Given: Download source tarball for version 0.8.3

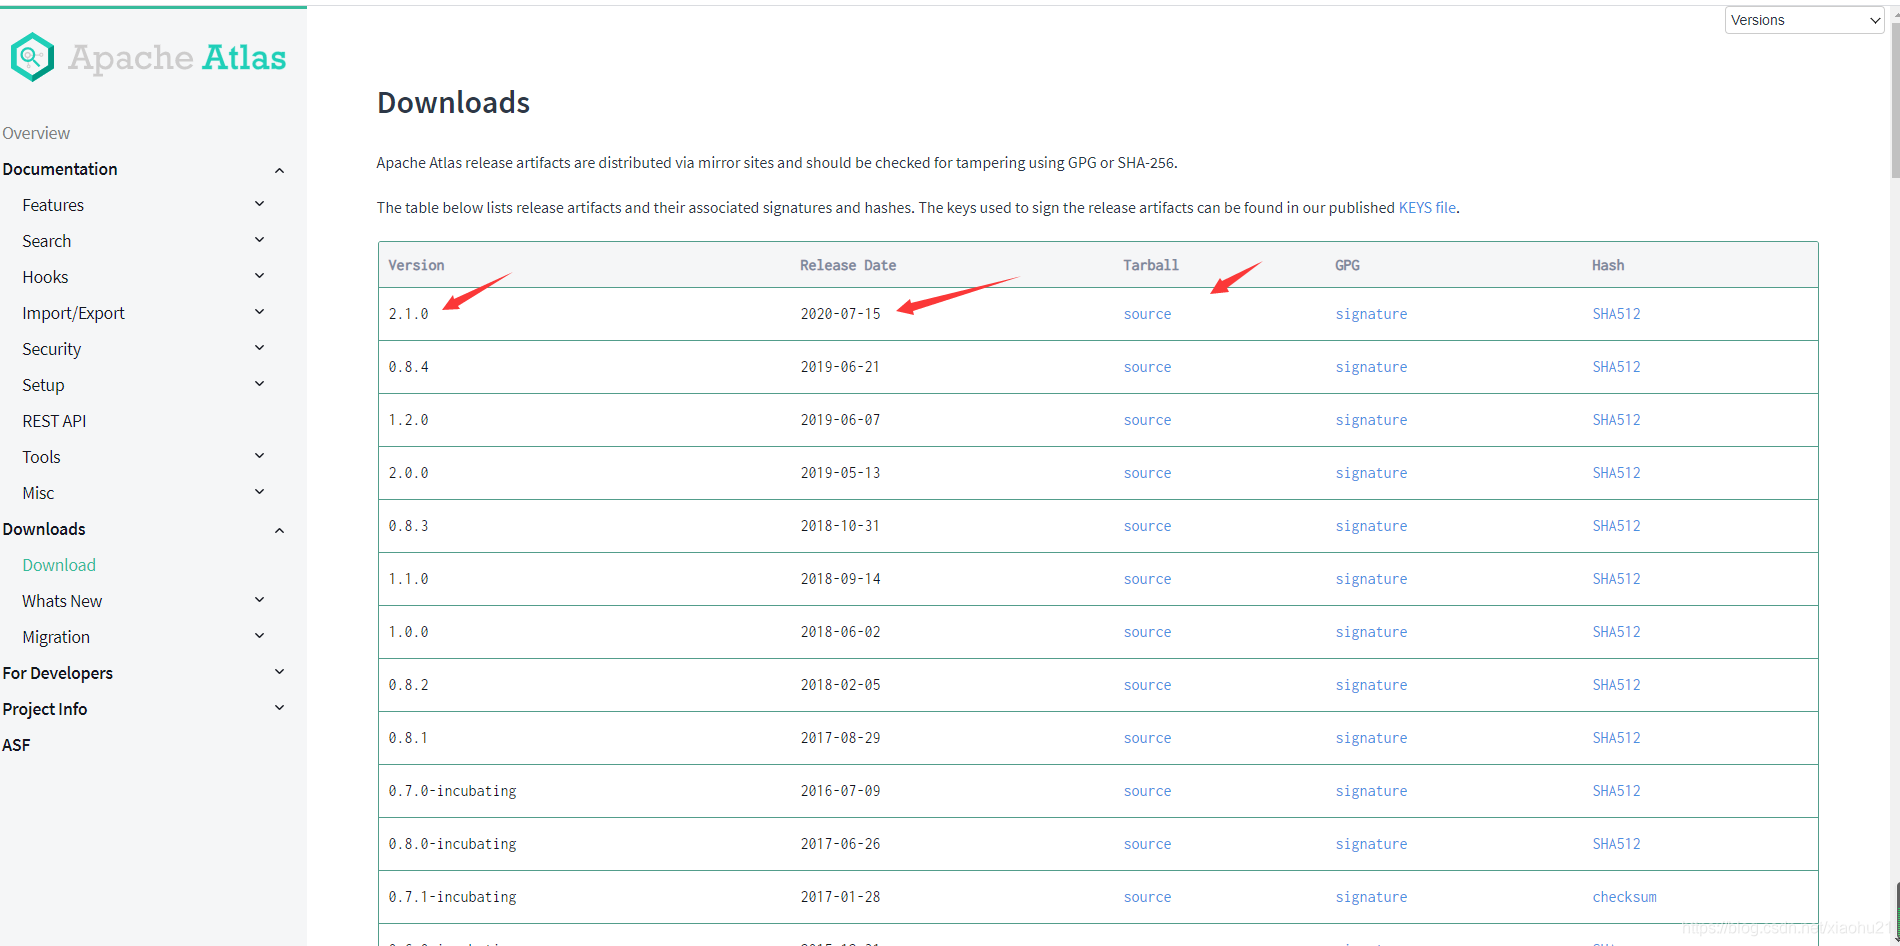Looking at the screenshot, I should [1147, 526].
